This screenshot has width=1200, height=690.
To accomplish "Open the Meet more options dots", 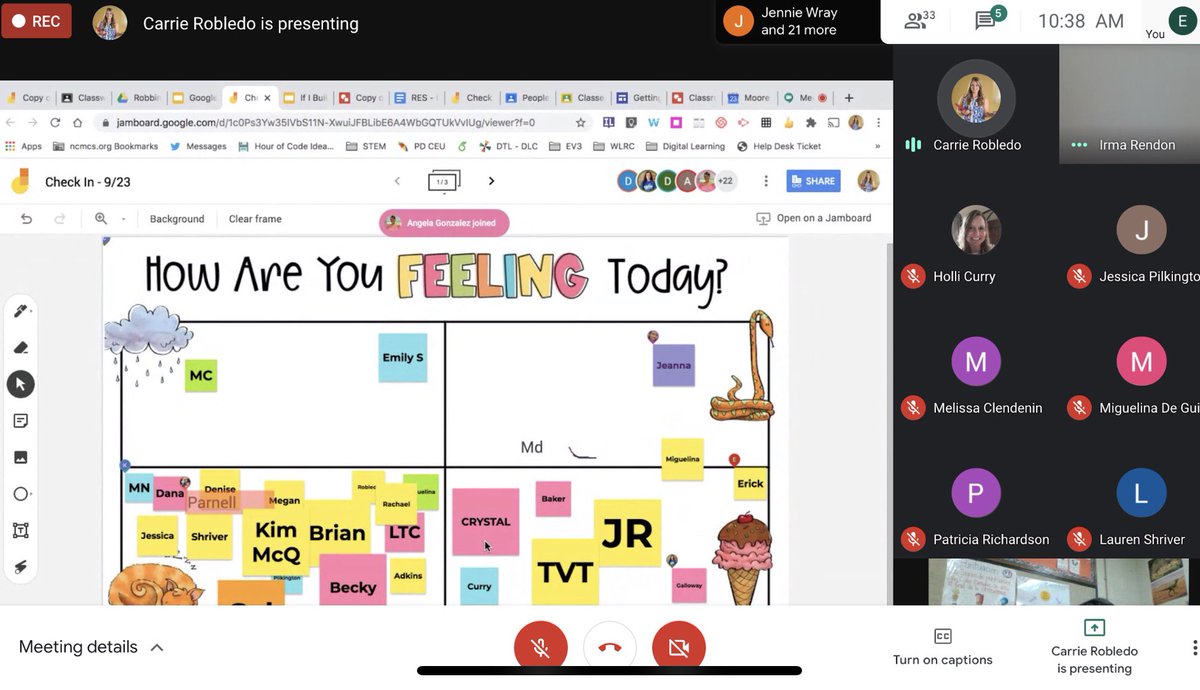I will (x=1194, y=648).
